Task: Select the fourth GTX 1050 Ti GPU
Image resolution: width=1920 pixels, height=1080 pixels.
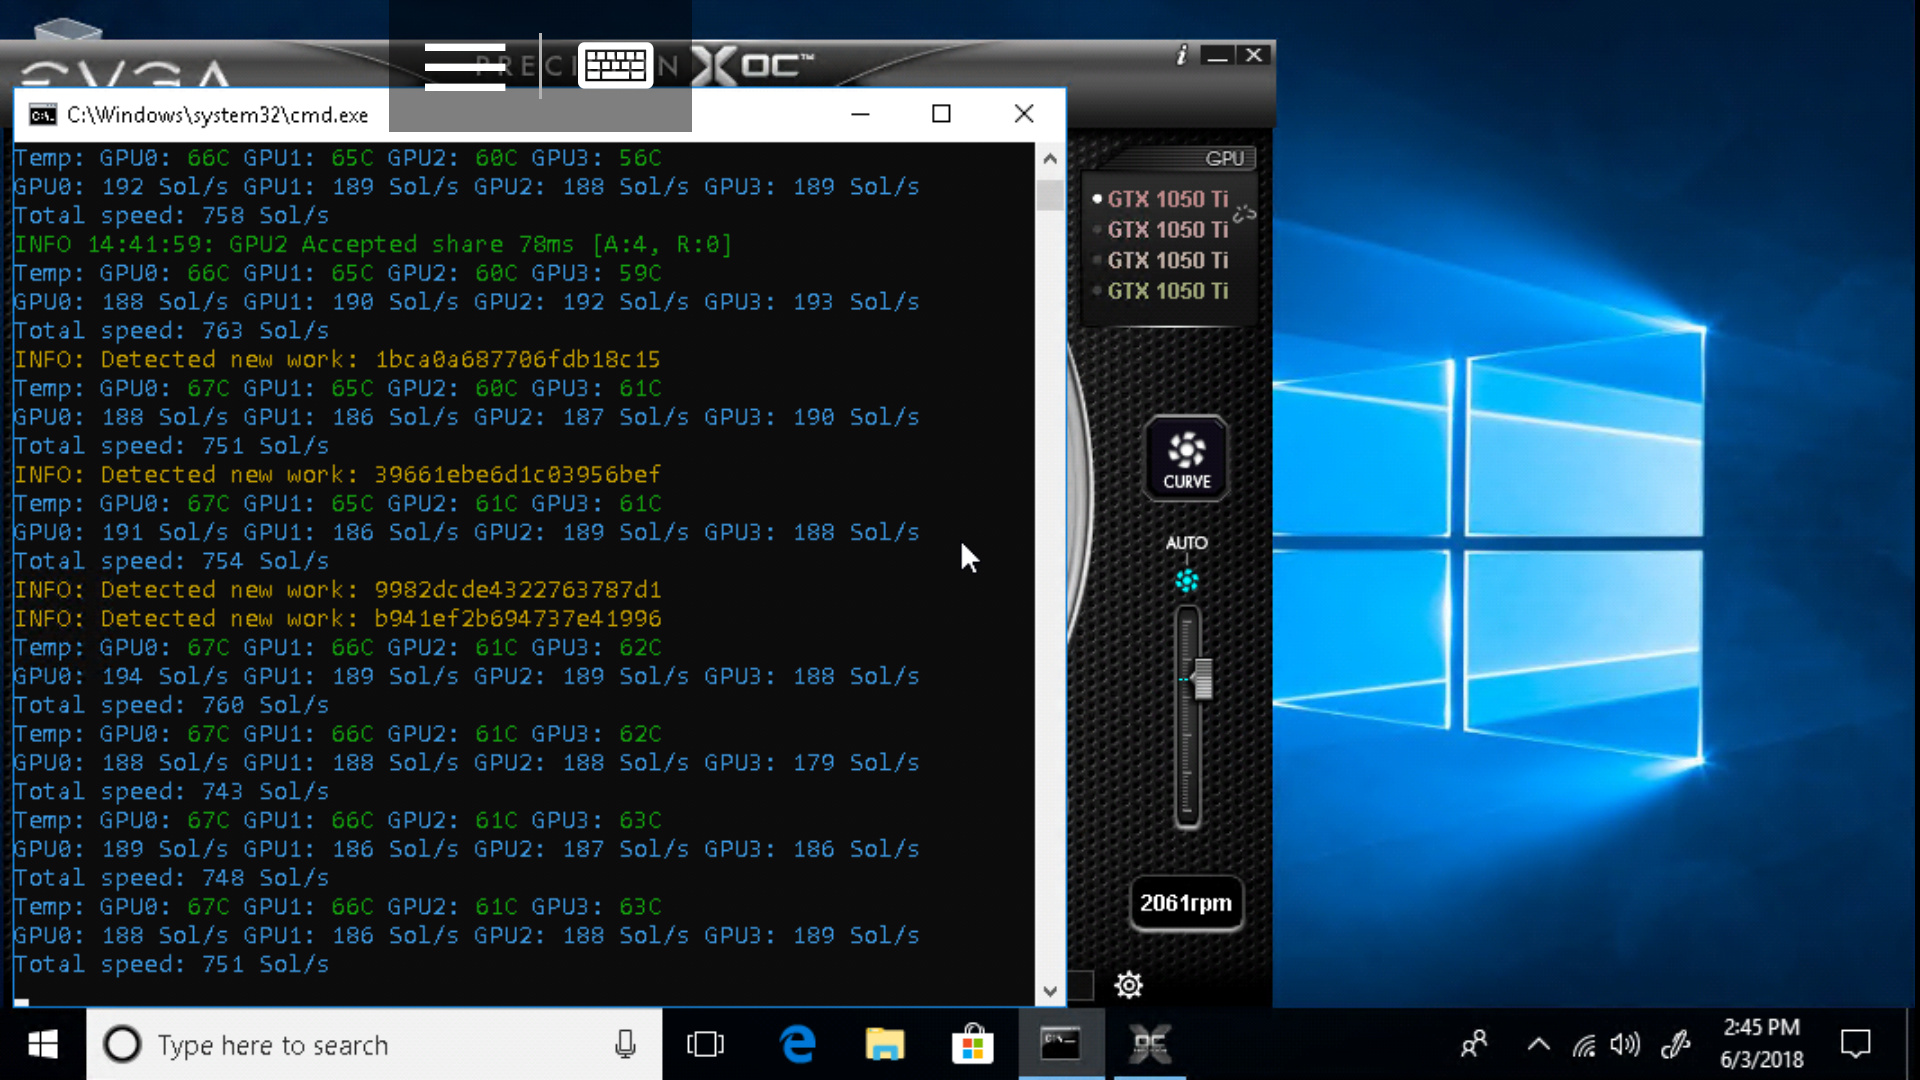Action: pos(1167,292)
